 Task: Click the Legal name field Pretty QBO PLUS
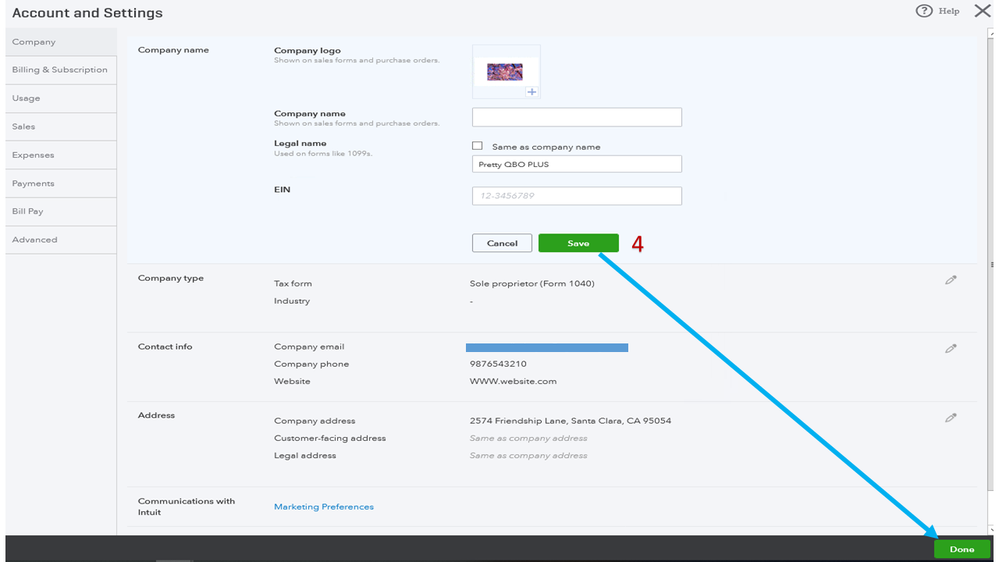577,164
